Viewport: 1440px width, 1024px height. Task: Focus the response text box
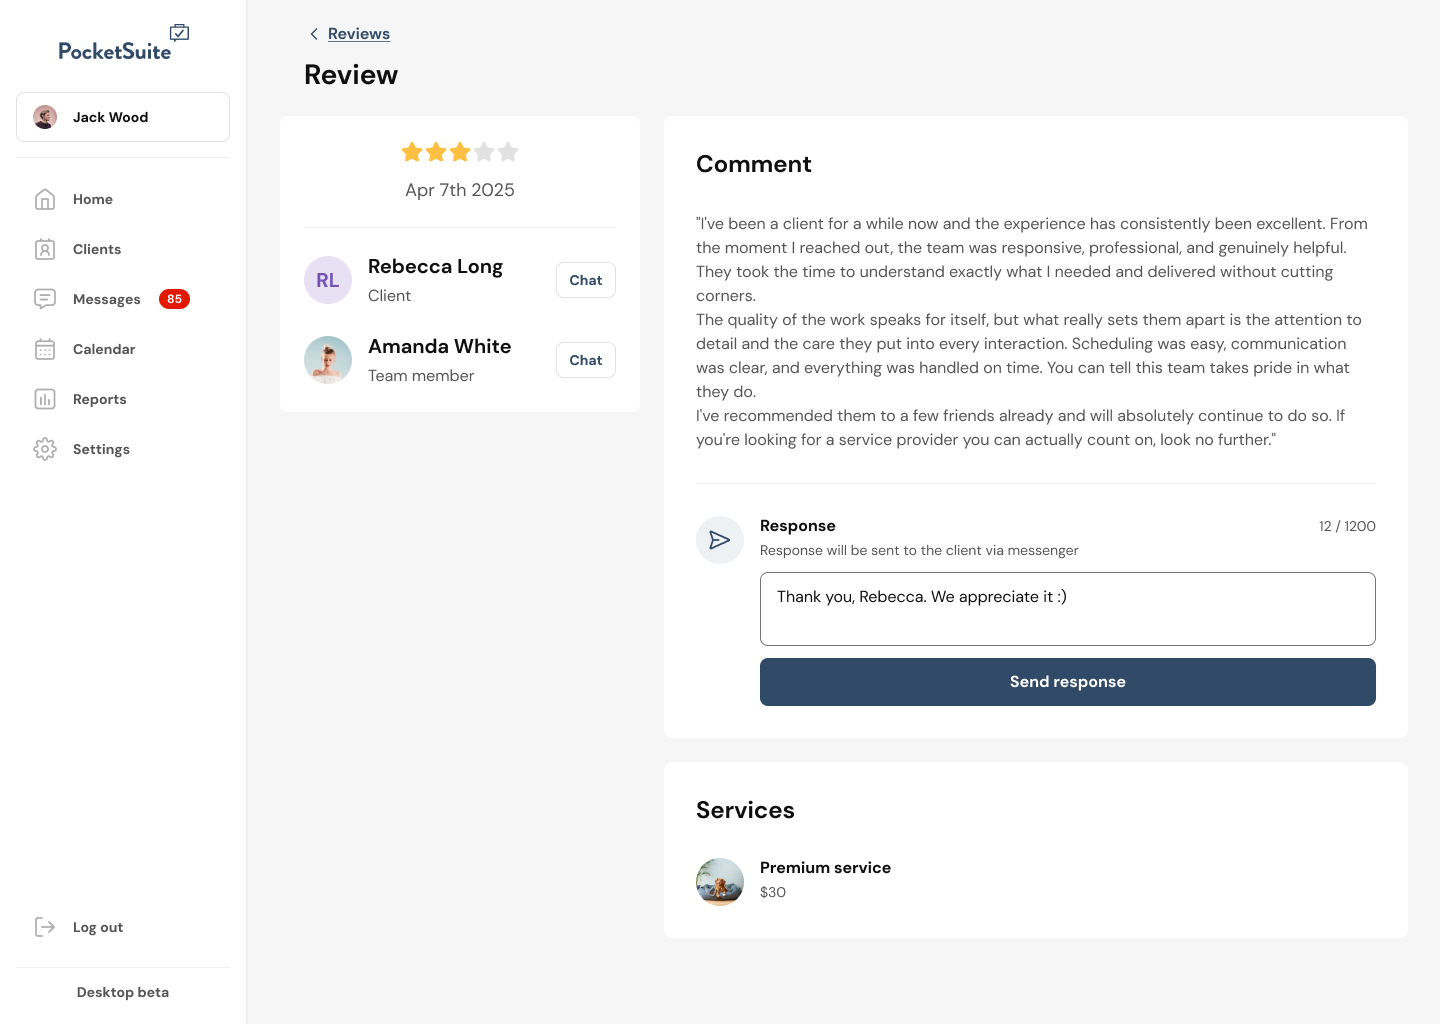click(1068, 609)
